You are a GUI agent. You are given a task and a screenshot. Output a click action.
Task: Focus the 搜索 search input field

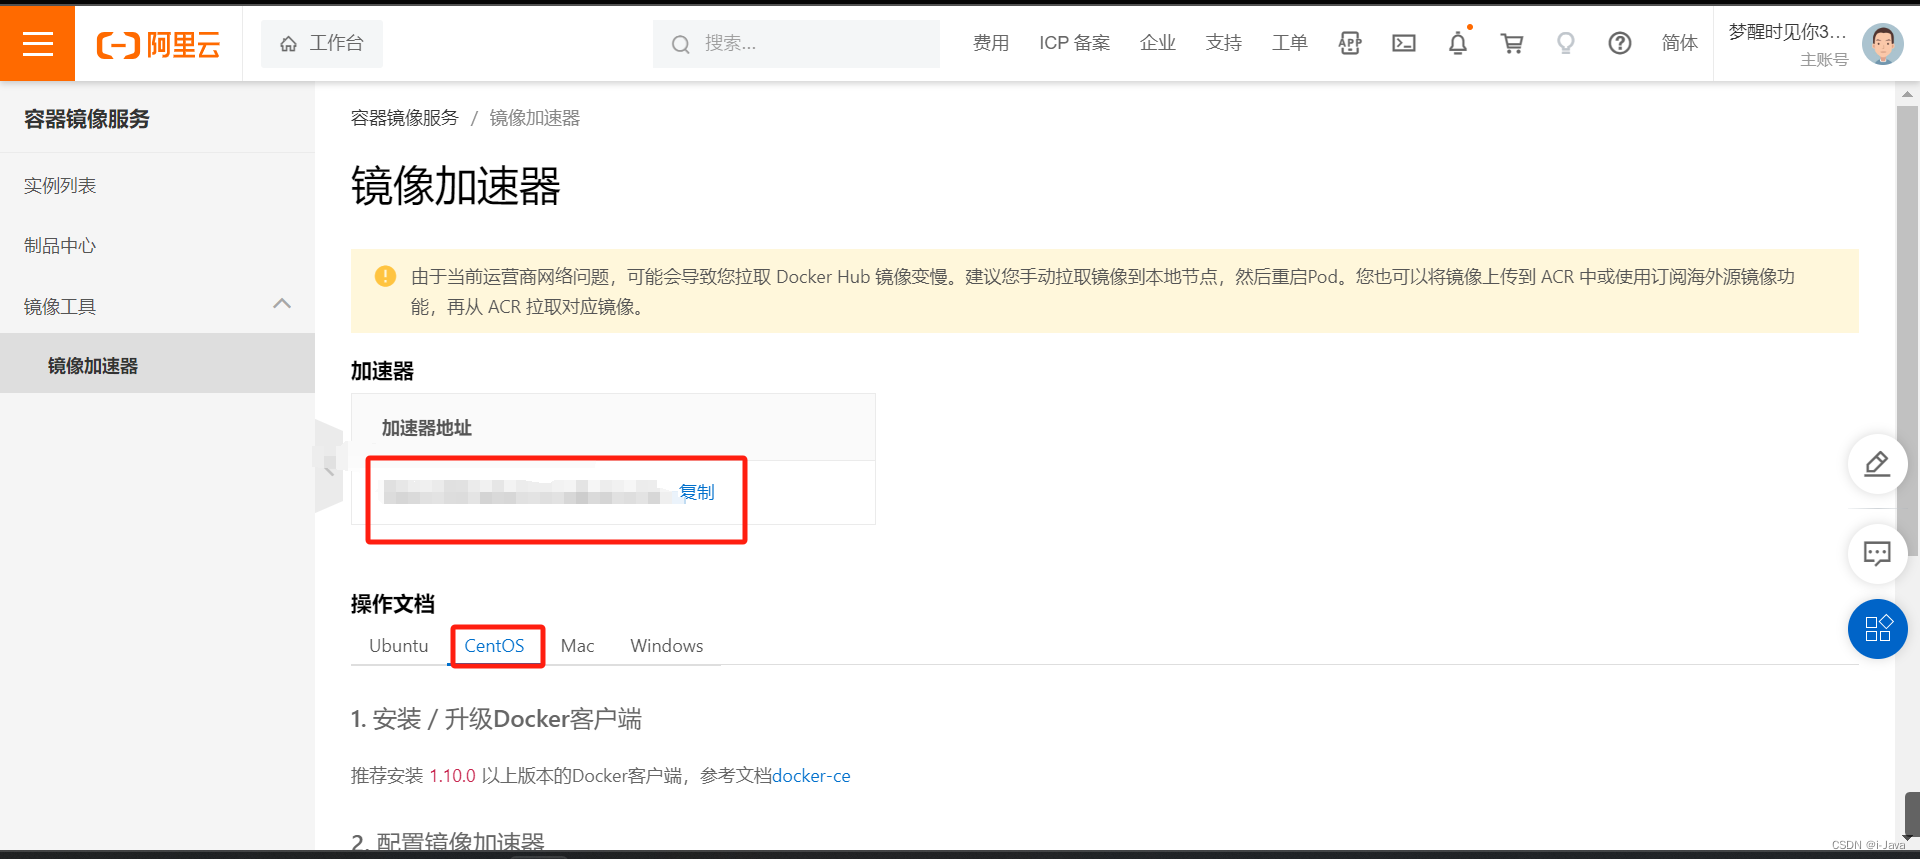click(796, 44)
